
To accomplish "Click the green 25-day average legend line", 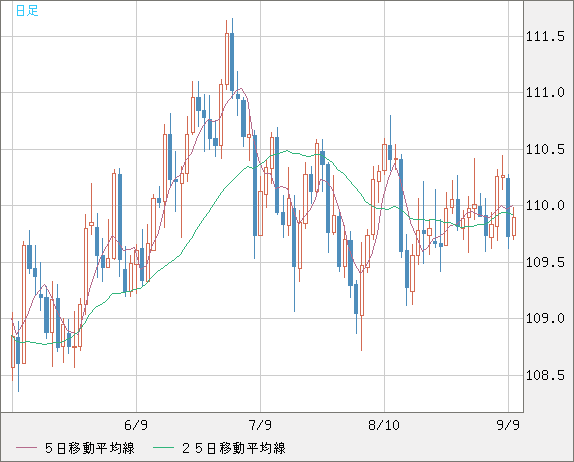I will tap(163, 448).
